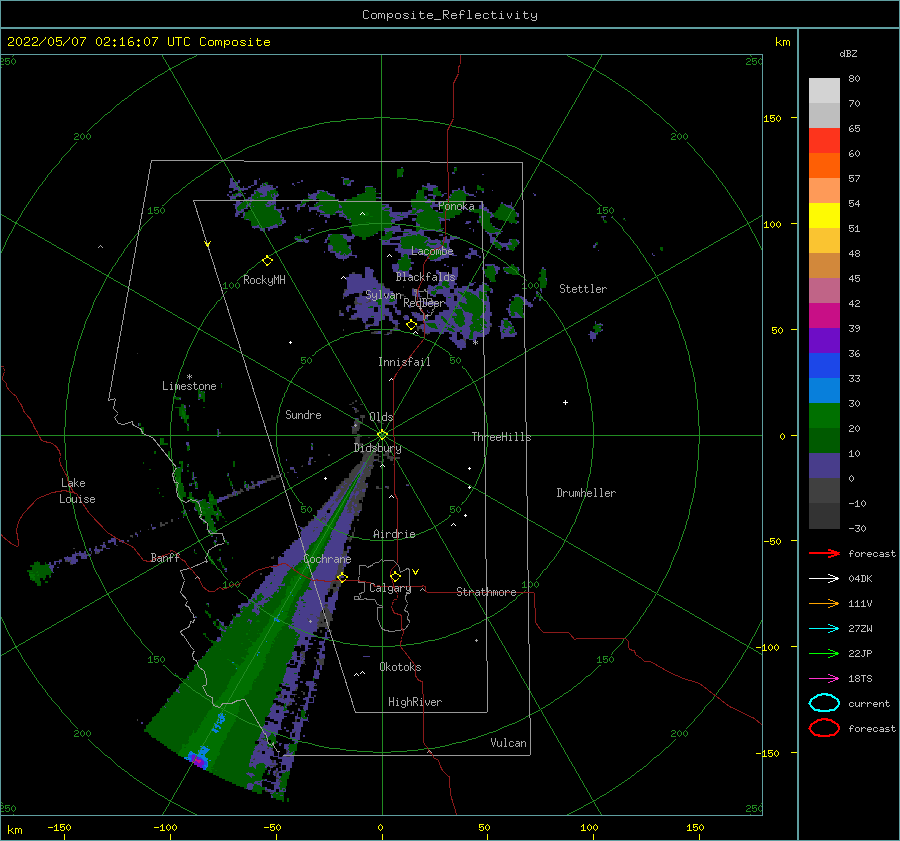Viewport: 900px width, 841px height.
Task: Click the Vulcan label
Action: tap(509, 743)
